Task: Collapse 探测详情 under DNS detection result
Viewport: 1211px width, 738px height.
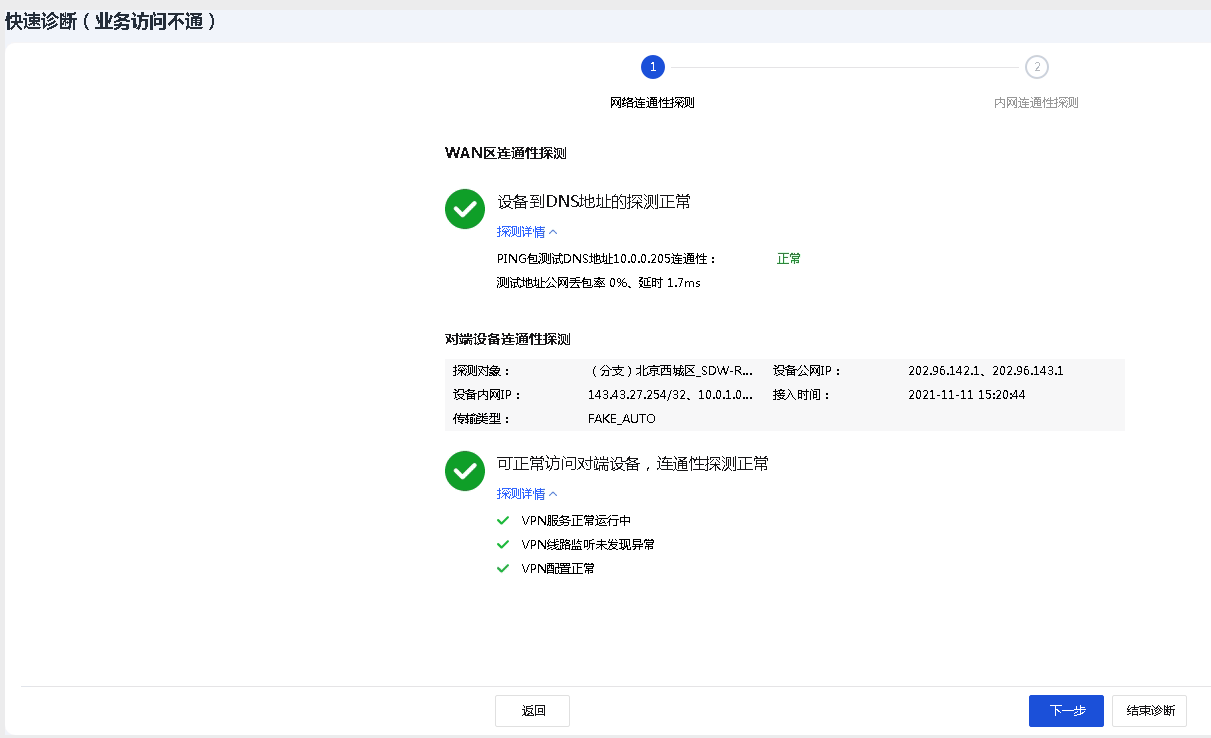Action: tap(527, 232)
